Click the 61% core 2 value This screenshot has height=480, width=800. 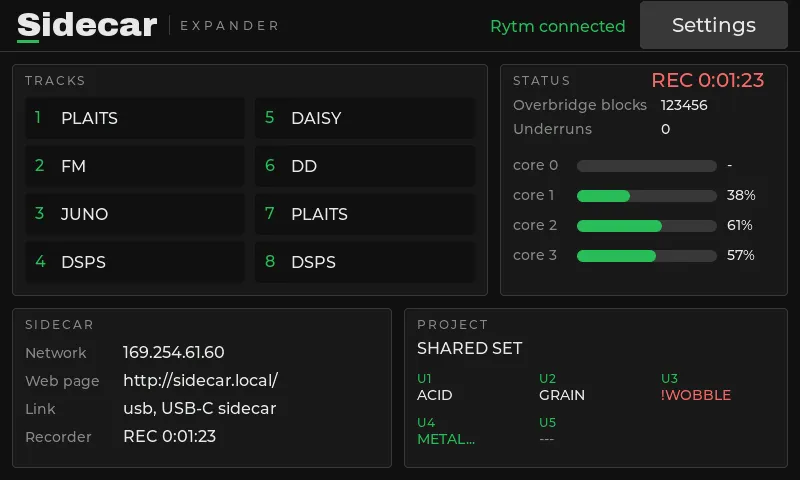[739, 225]
